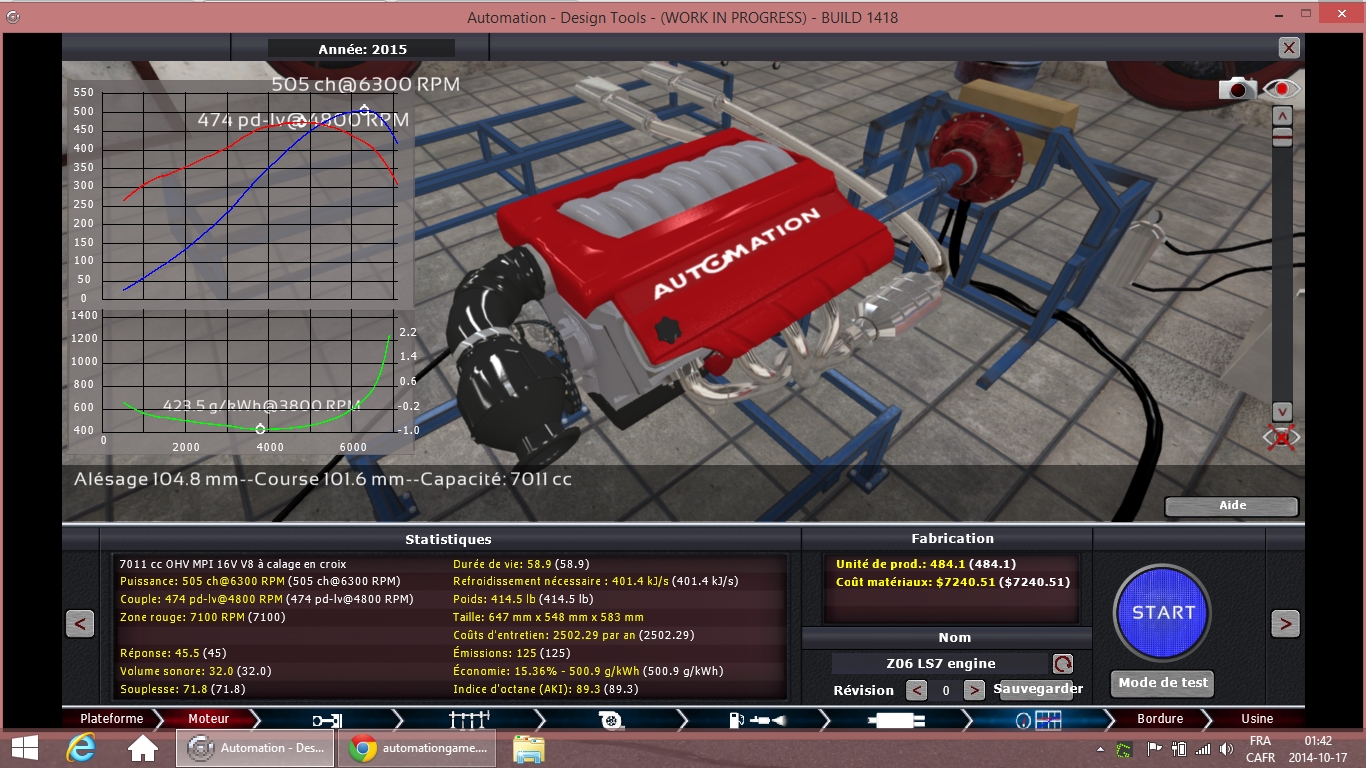Click the fuel consumption minimum marker
The height and width of the screenshot is (768, 1366).
click(261, 428)
